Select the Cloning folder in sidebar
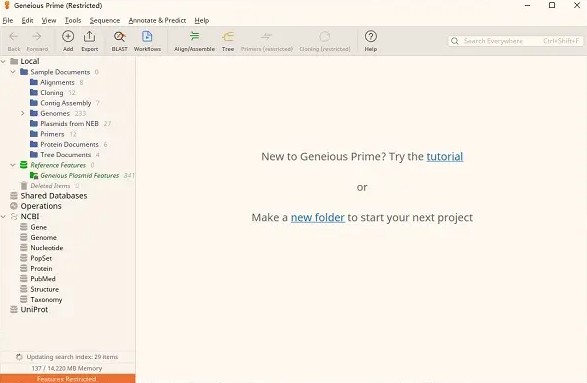Image resolution: width=587 pixels, height=383 pixels. tap(52, 92)
